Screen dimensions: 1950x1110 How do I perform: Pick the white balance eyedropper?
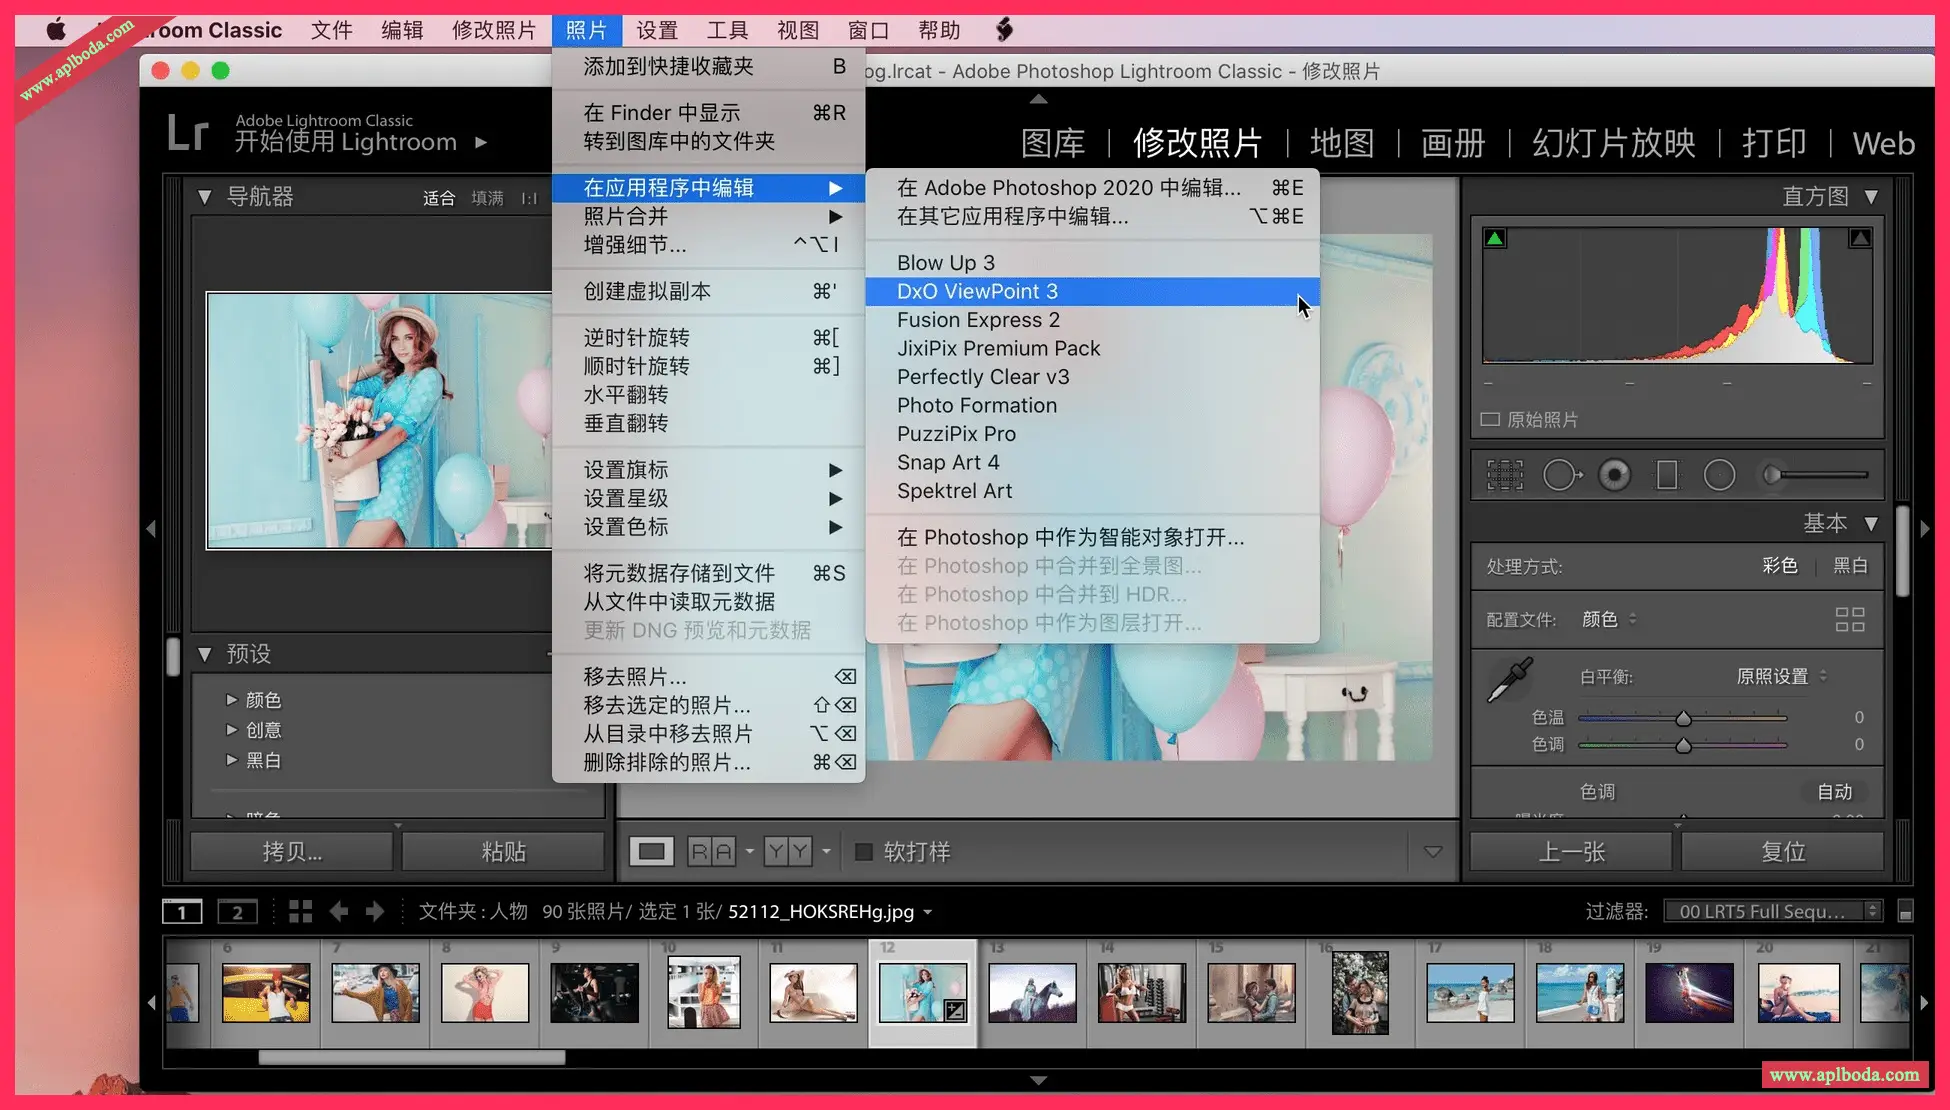point(1509,680)
